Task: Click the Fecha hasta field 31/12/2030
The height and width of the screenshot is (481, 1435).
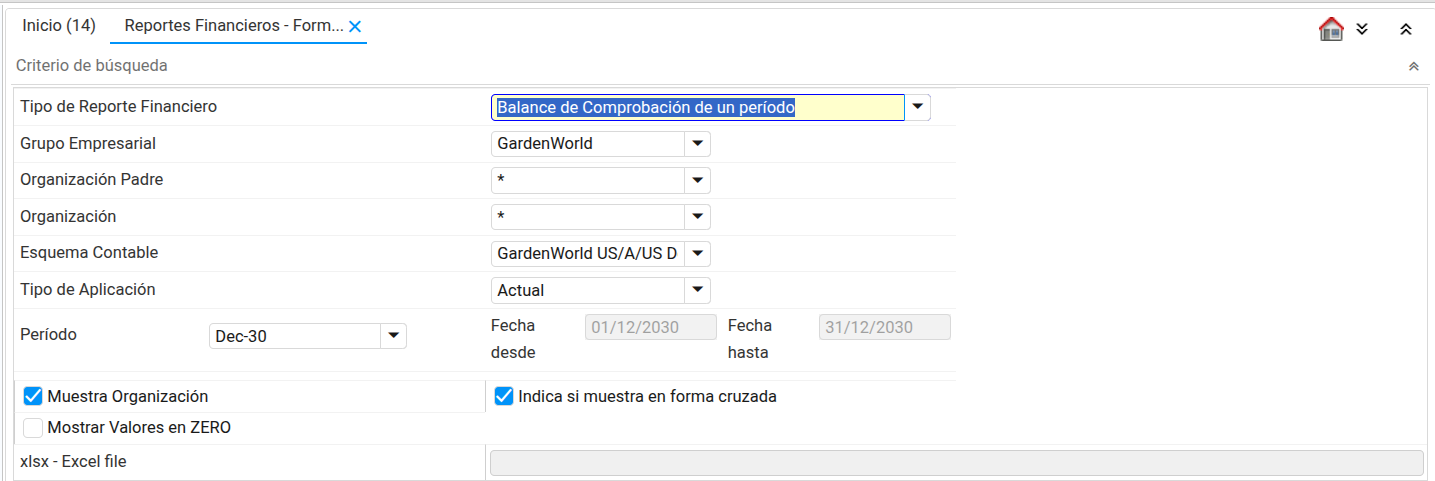Action: point(885,327)
